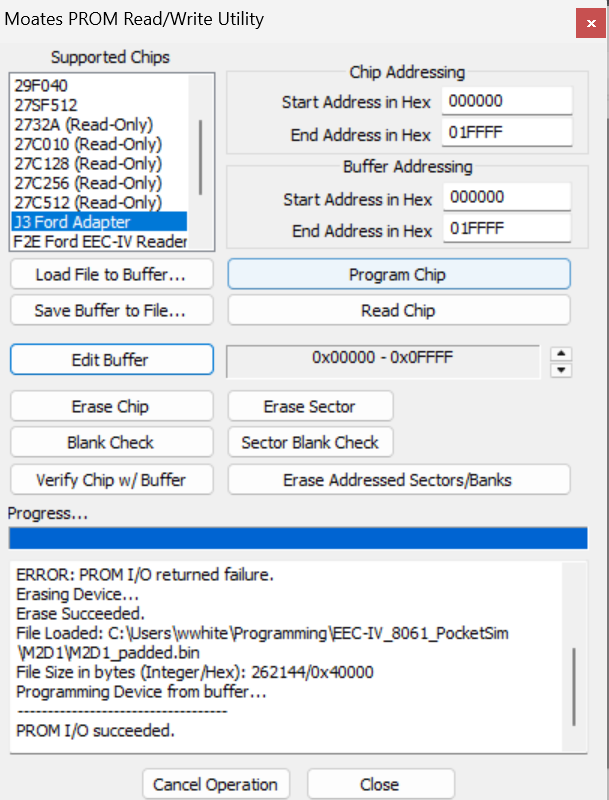Click the sector range down arrow
The height and width of the screenshot is (800, 609).
pos(562,369)
